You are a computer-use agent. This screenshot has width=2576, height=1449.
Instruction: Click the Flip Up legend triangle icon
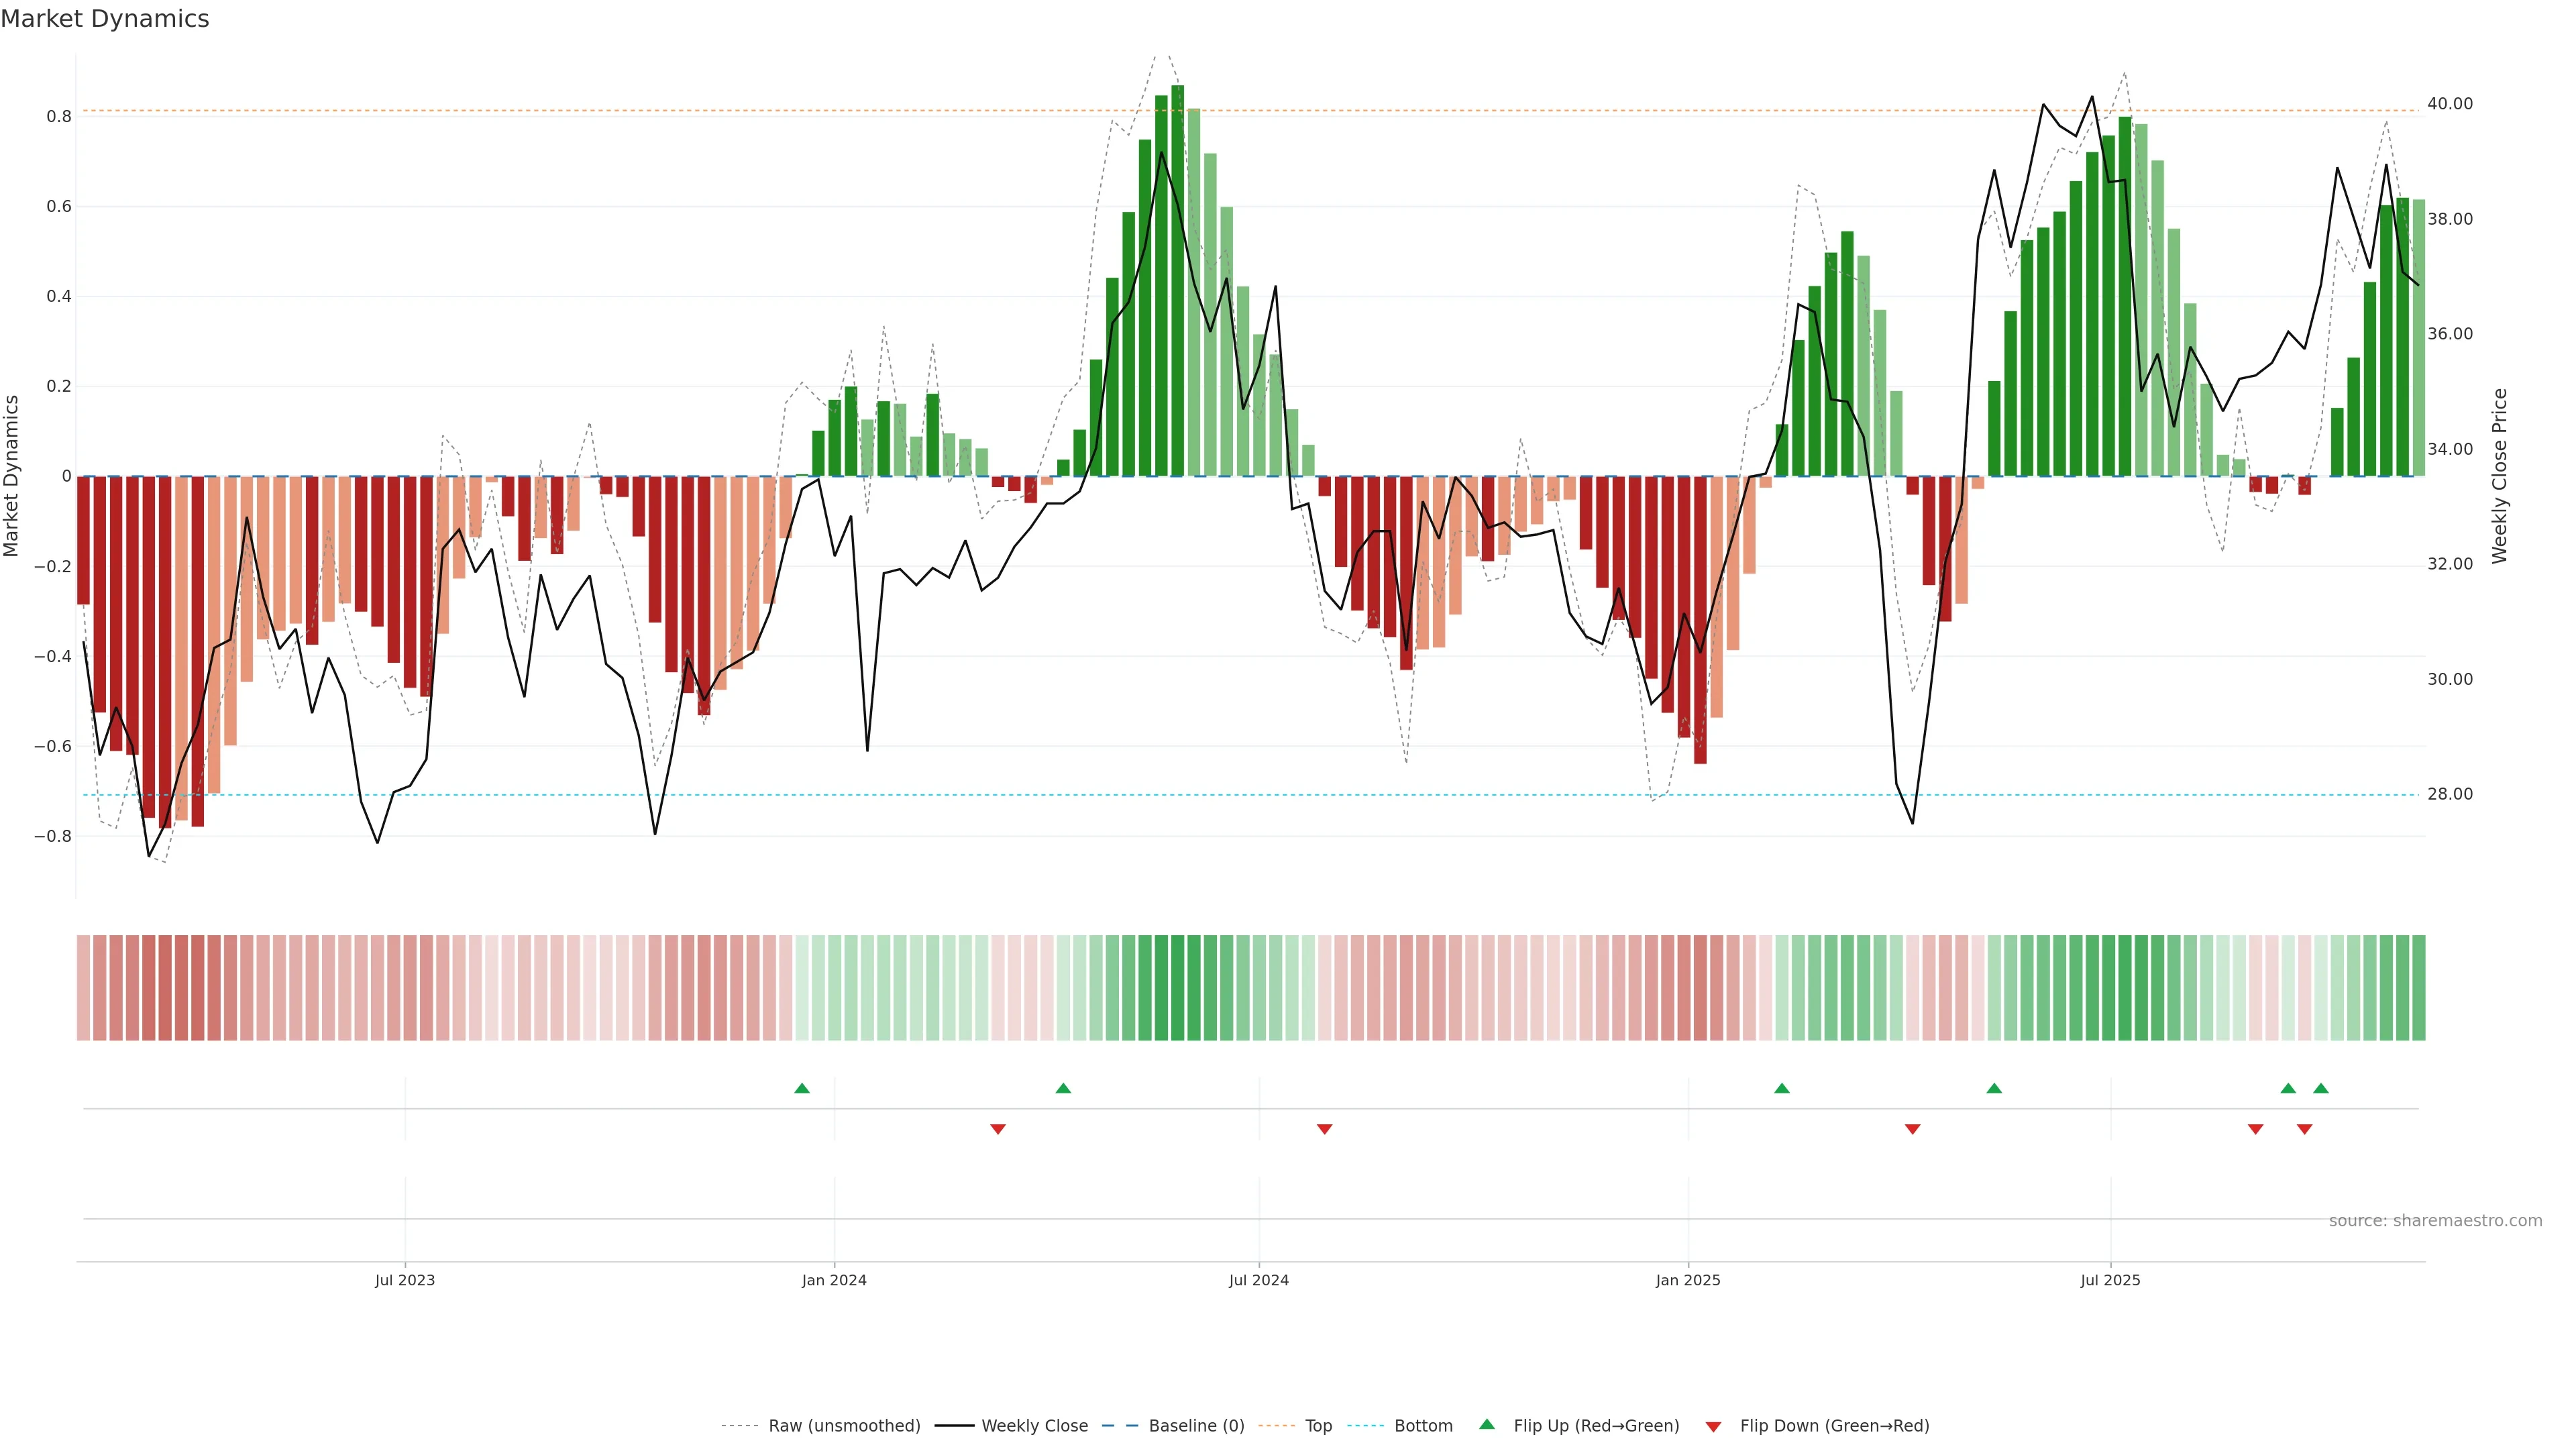coord(1487,1424)
